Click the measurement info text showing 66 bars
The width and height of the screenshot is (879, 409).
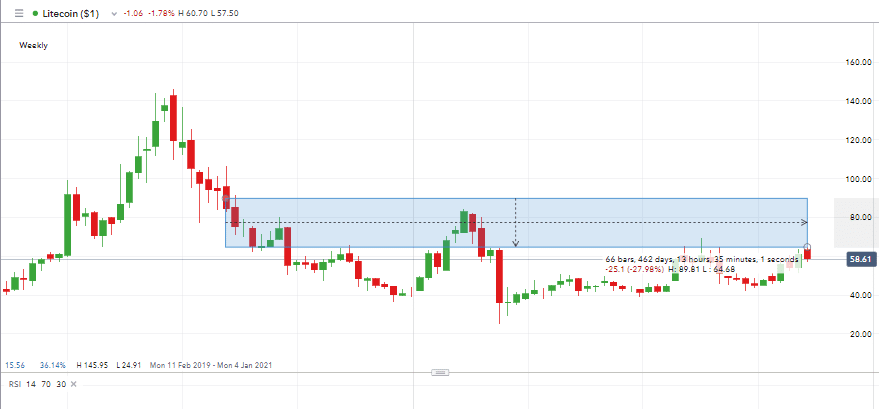pos(700,259)
